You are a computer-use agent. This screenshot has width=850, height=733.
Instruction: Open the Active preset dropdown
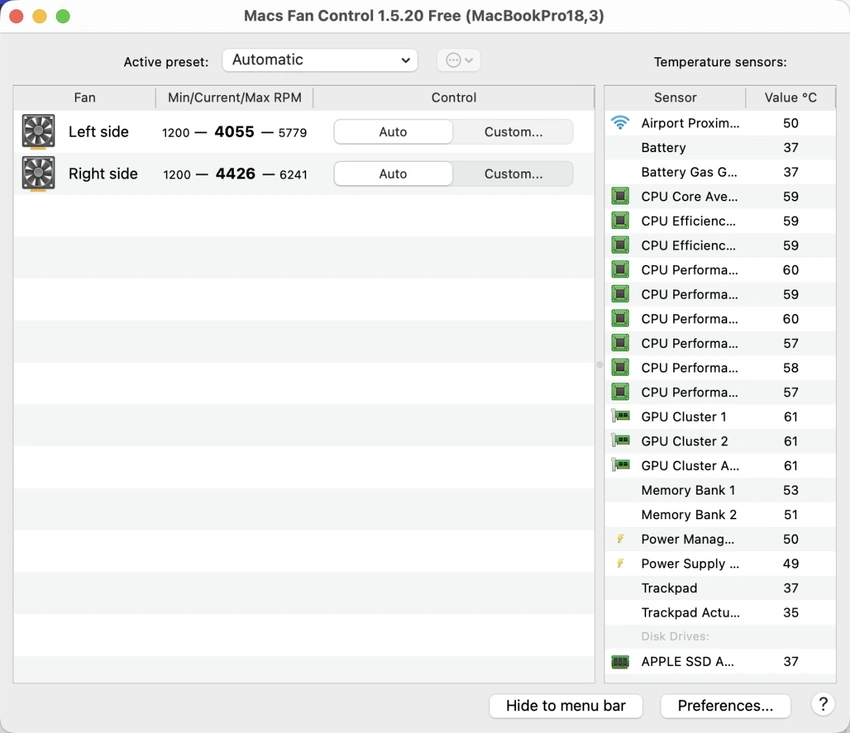320,60
